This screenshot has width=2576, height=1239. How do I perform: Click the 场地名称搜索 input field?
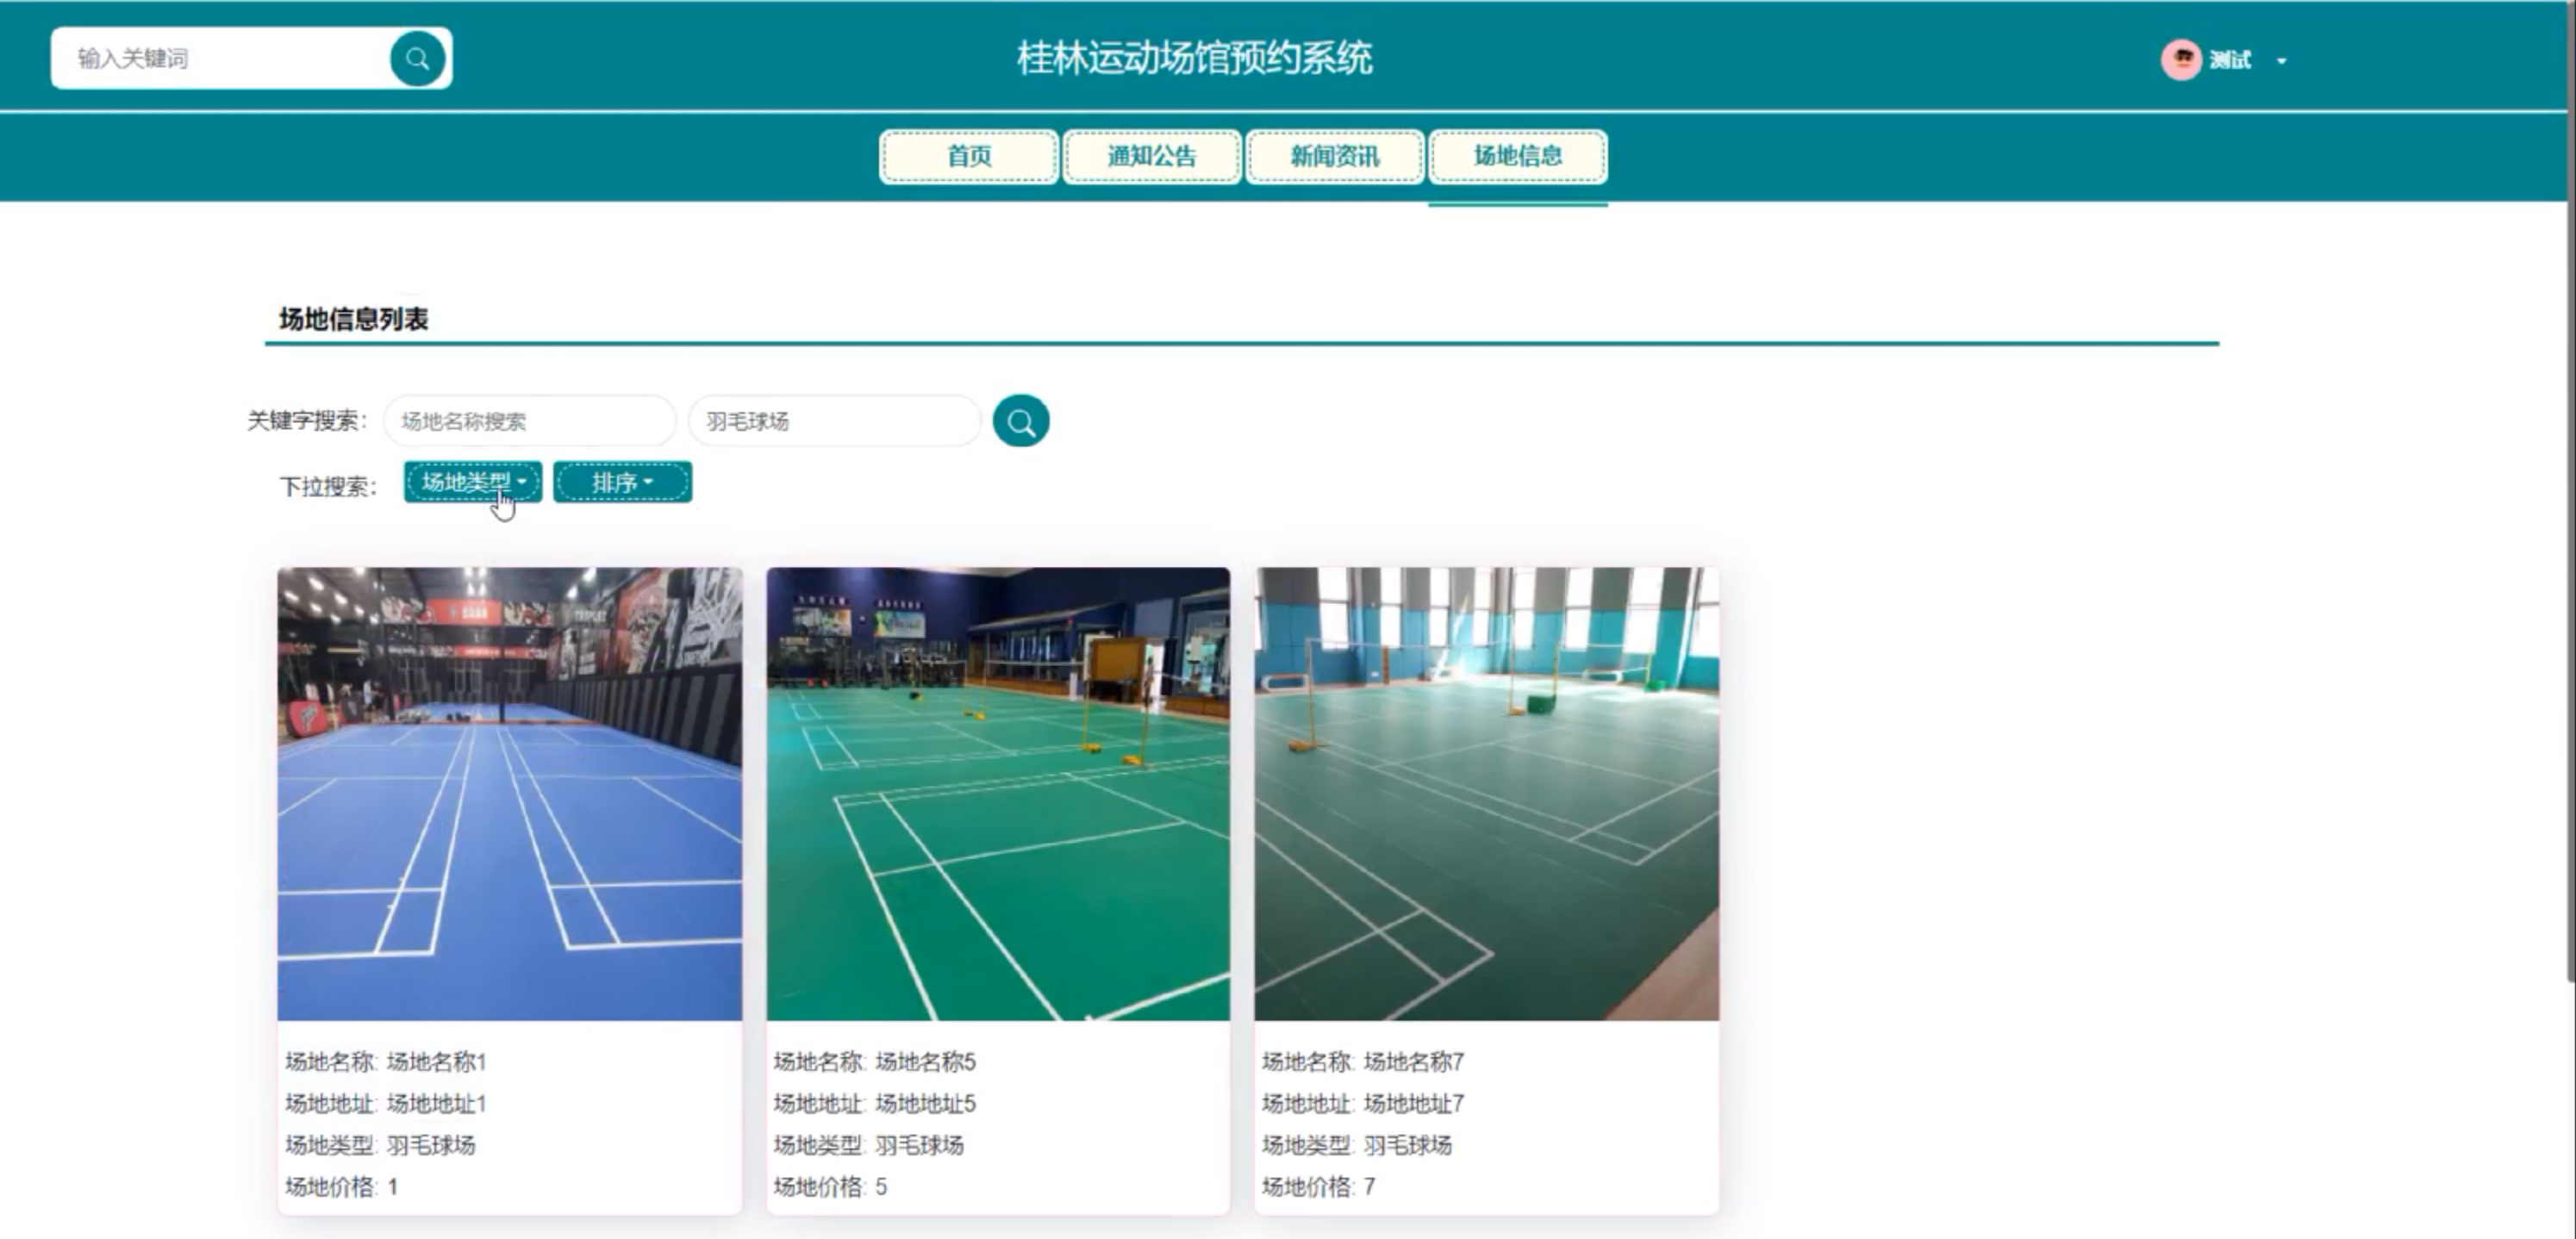(529, 421)
